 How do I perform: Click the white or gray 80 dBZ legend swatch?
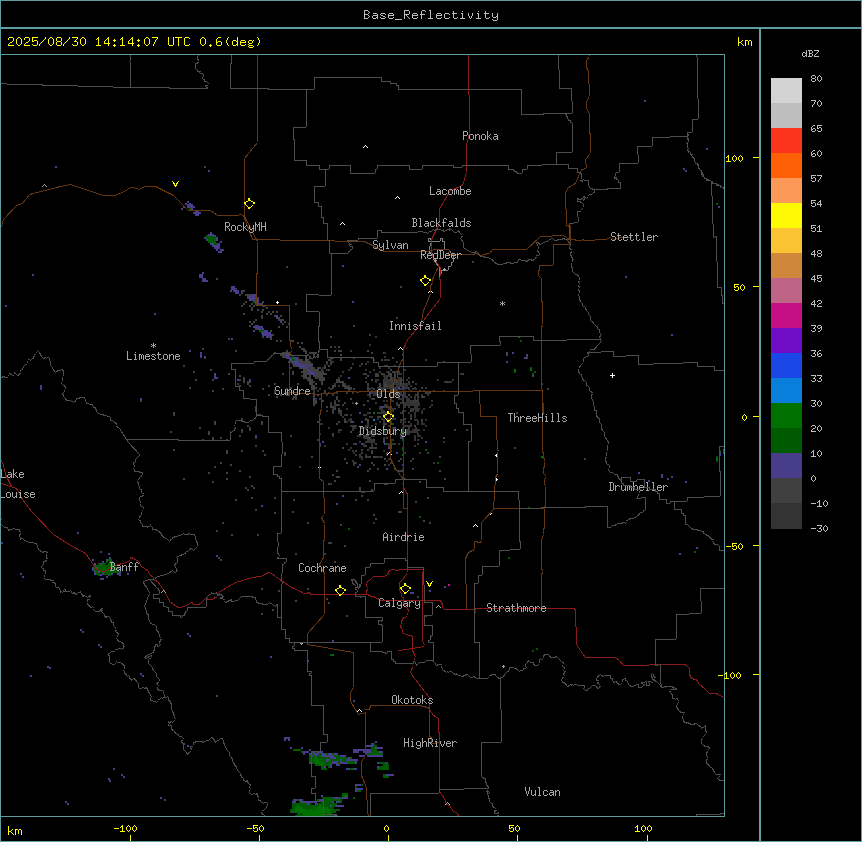click(786, 91)
